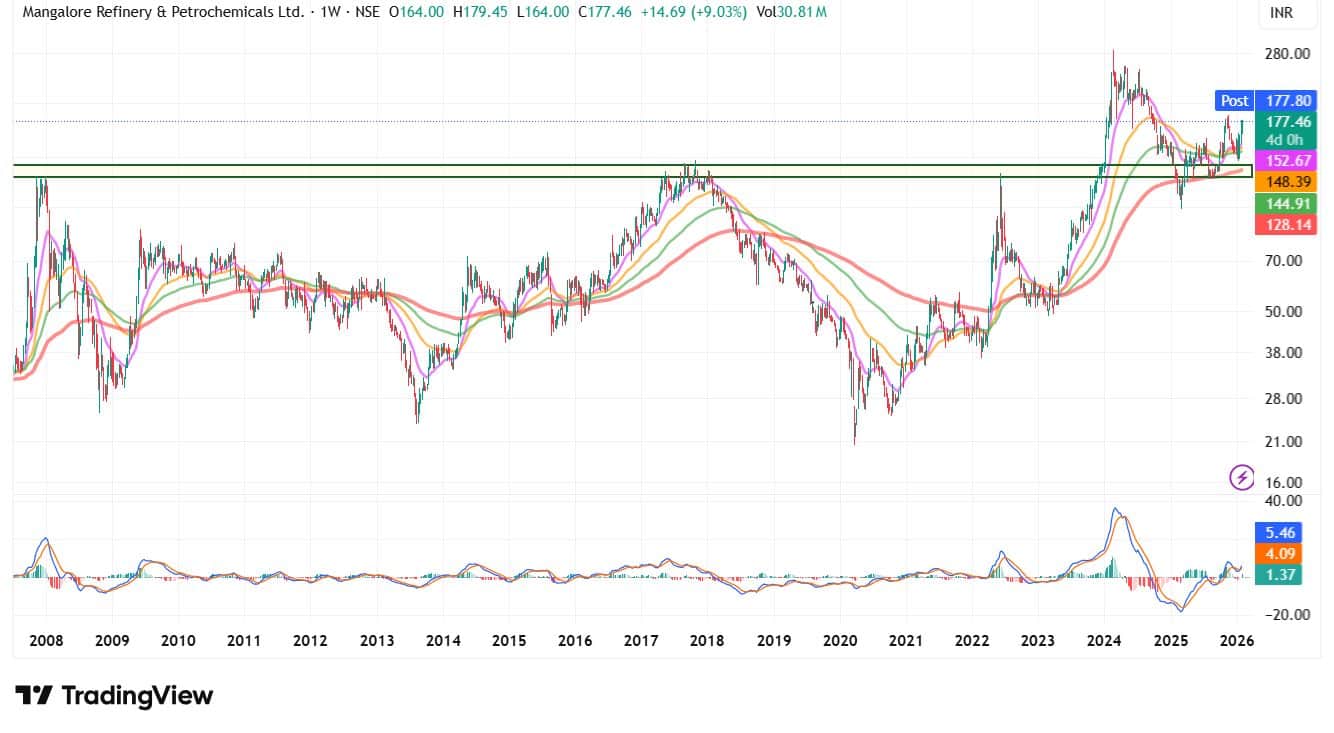
Task: Click the 2012 label on time axis
Action: [311, 640]
